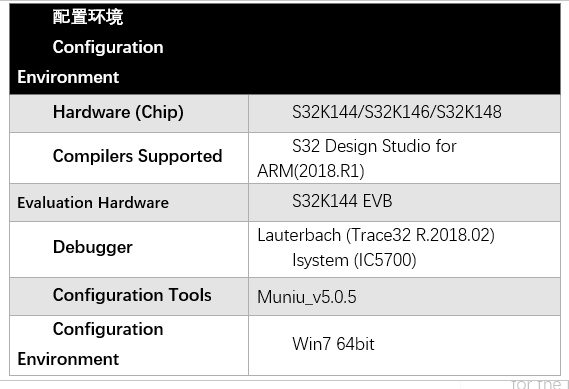Select S32 Design Studio for ARM text
Screen dimensions: 569x389
tap(357, 158)
